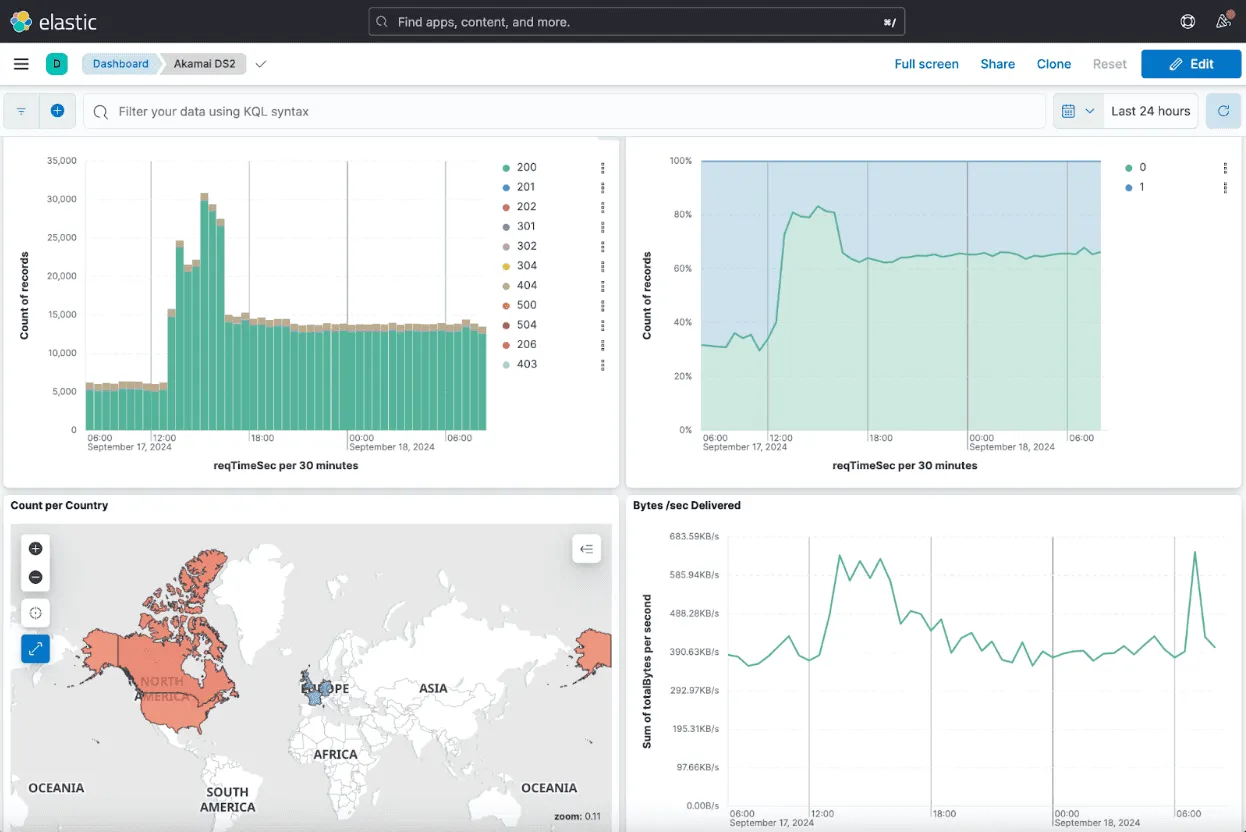This screenshot has width=1246, height=832.
Task: Collapse the map legend panel arrow
Action: (586, 549)
